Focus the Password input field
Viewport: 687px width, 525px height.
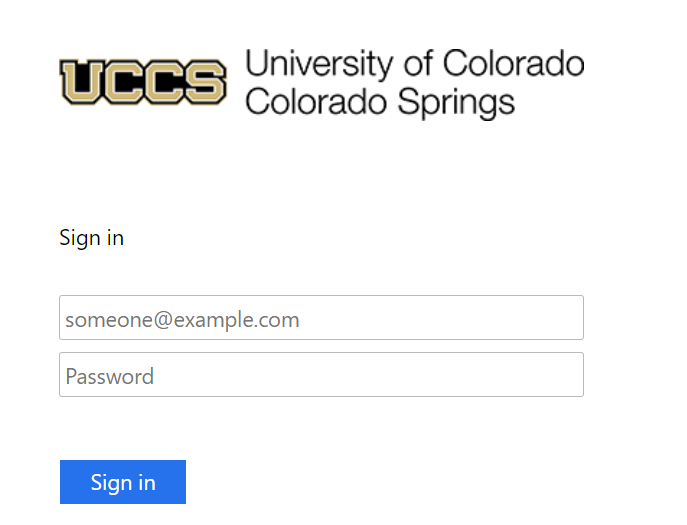point(321,375)
